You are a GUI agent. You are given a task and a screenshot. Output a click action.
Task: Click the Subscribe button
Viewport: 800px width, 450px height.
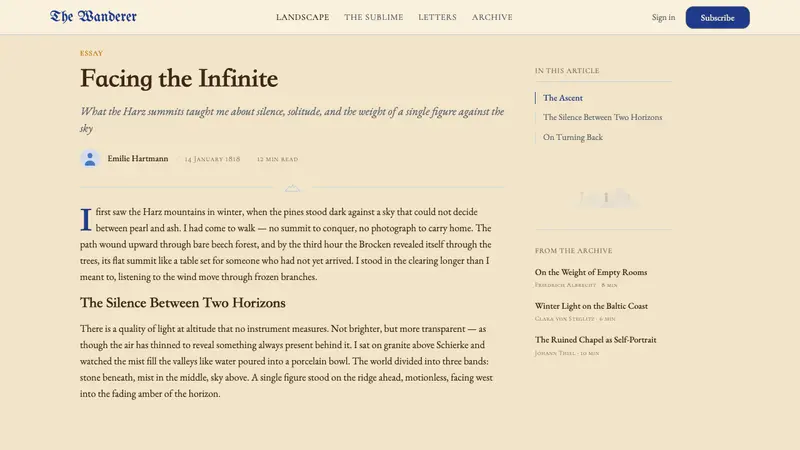pyautogui.click(x=717, y=17)
